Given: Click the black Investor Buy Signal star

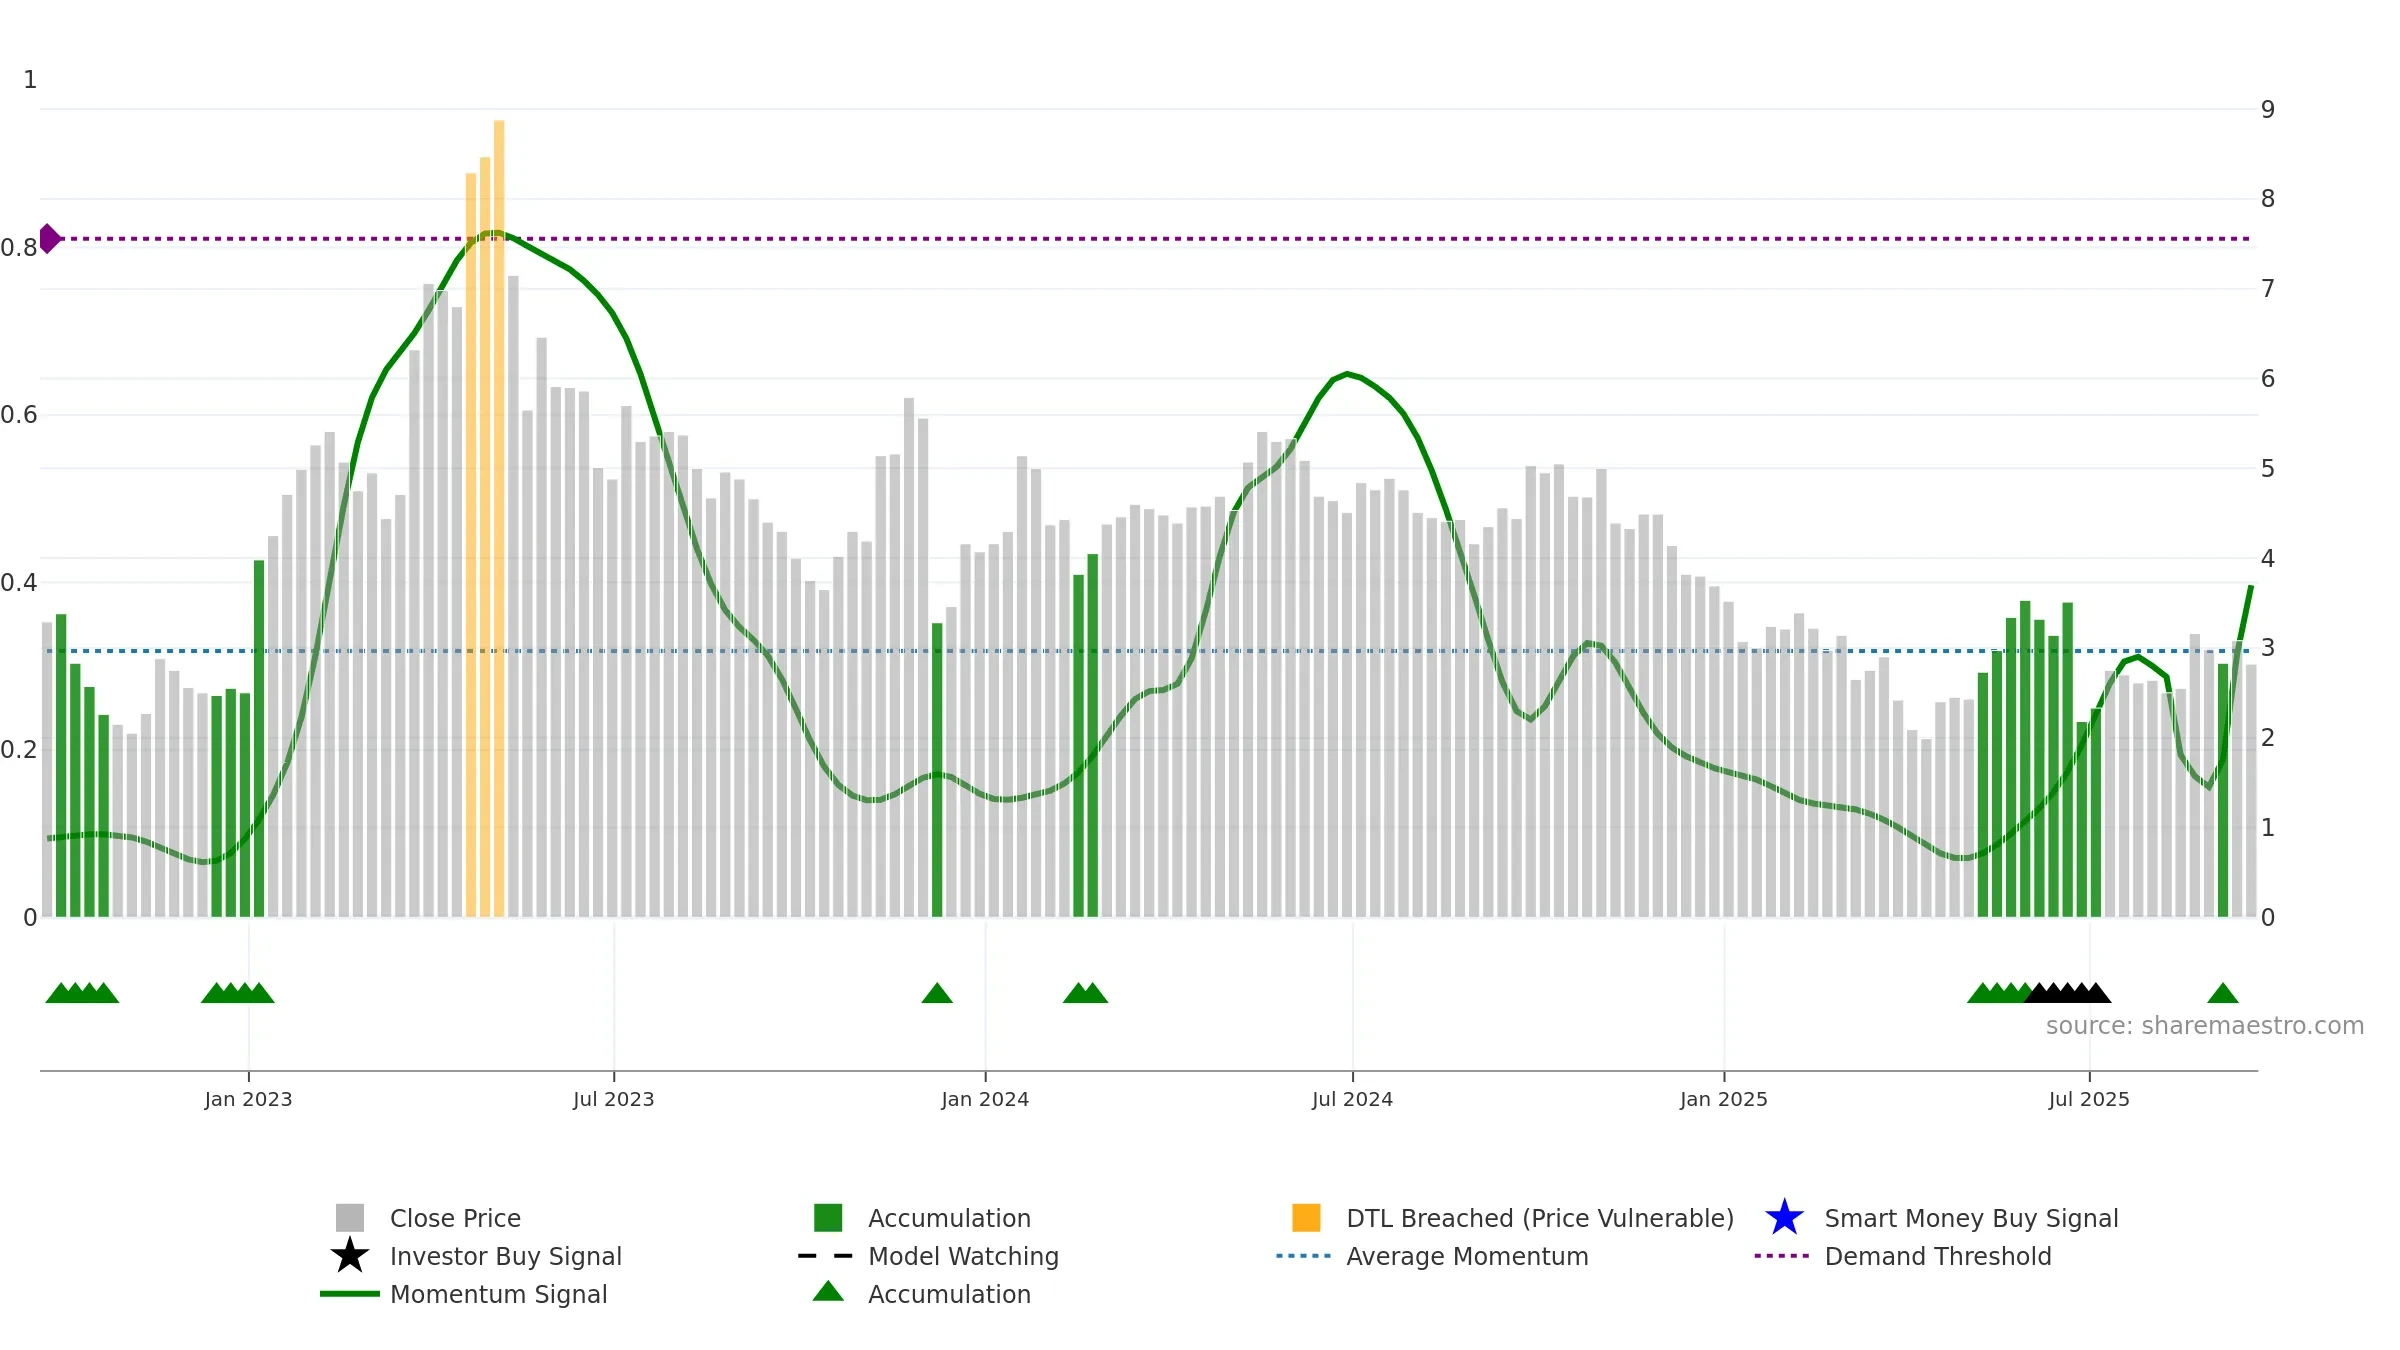Looking at the screenshot, I should pos(350,1256).
